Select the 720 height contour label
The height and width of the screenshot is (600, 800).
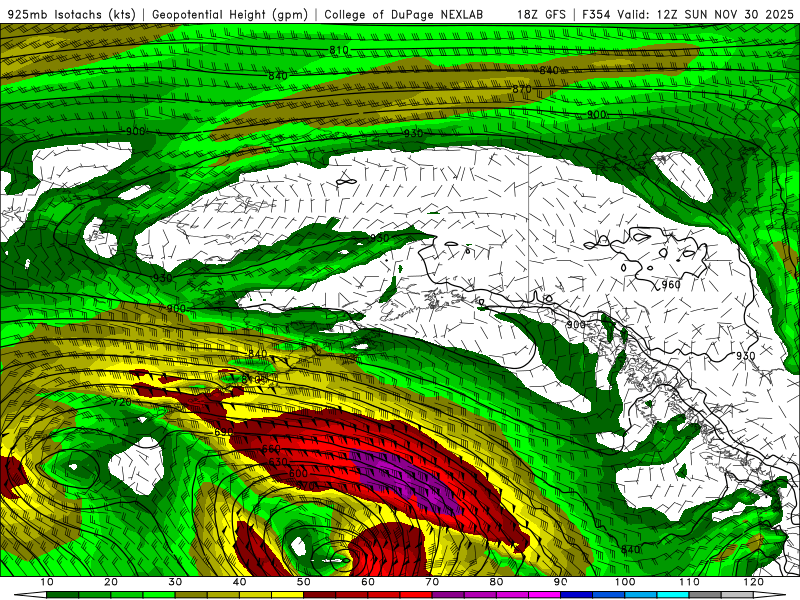pos(122,402)
